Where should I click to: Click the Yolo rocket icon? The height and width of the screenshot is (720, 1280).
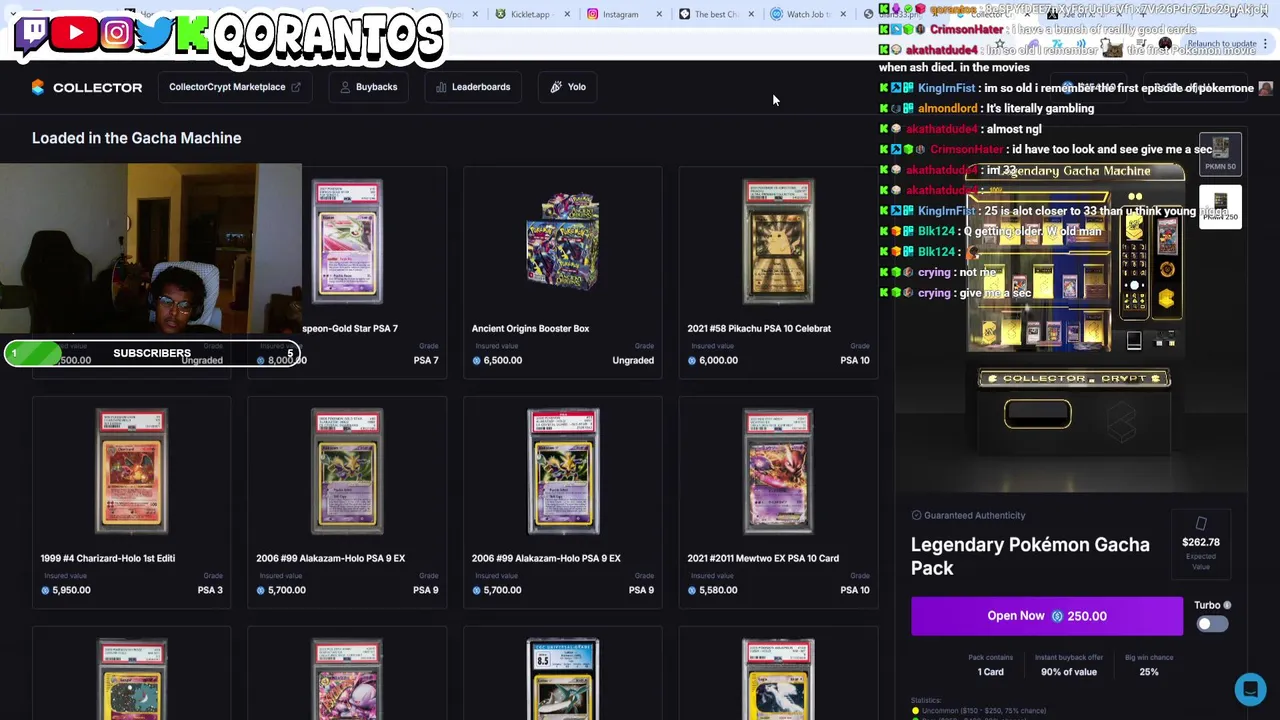[556, 87]
